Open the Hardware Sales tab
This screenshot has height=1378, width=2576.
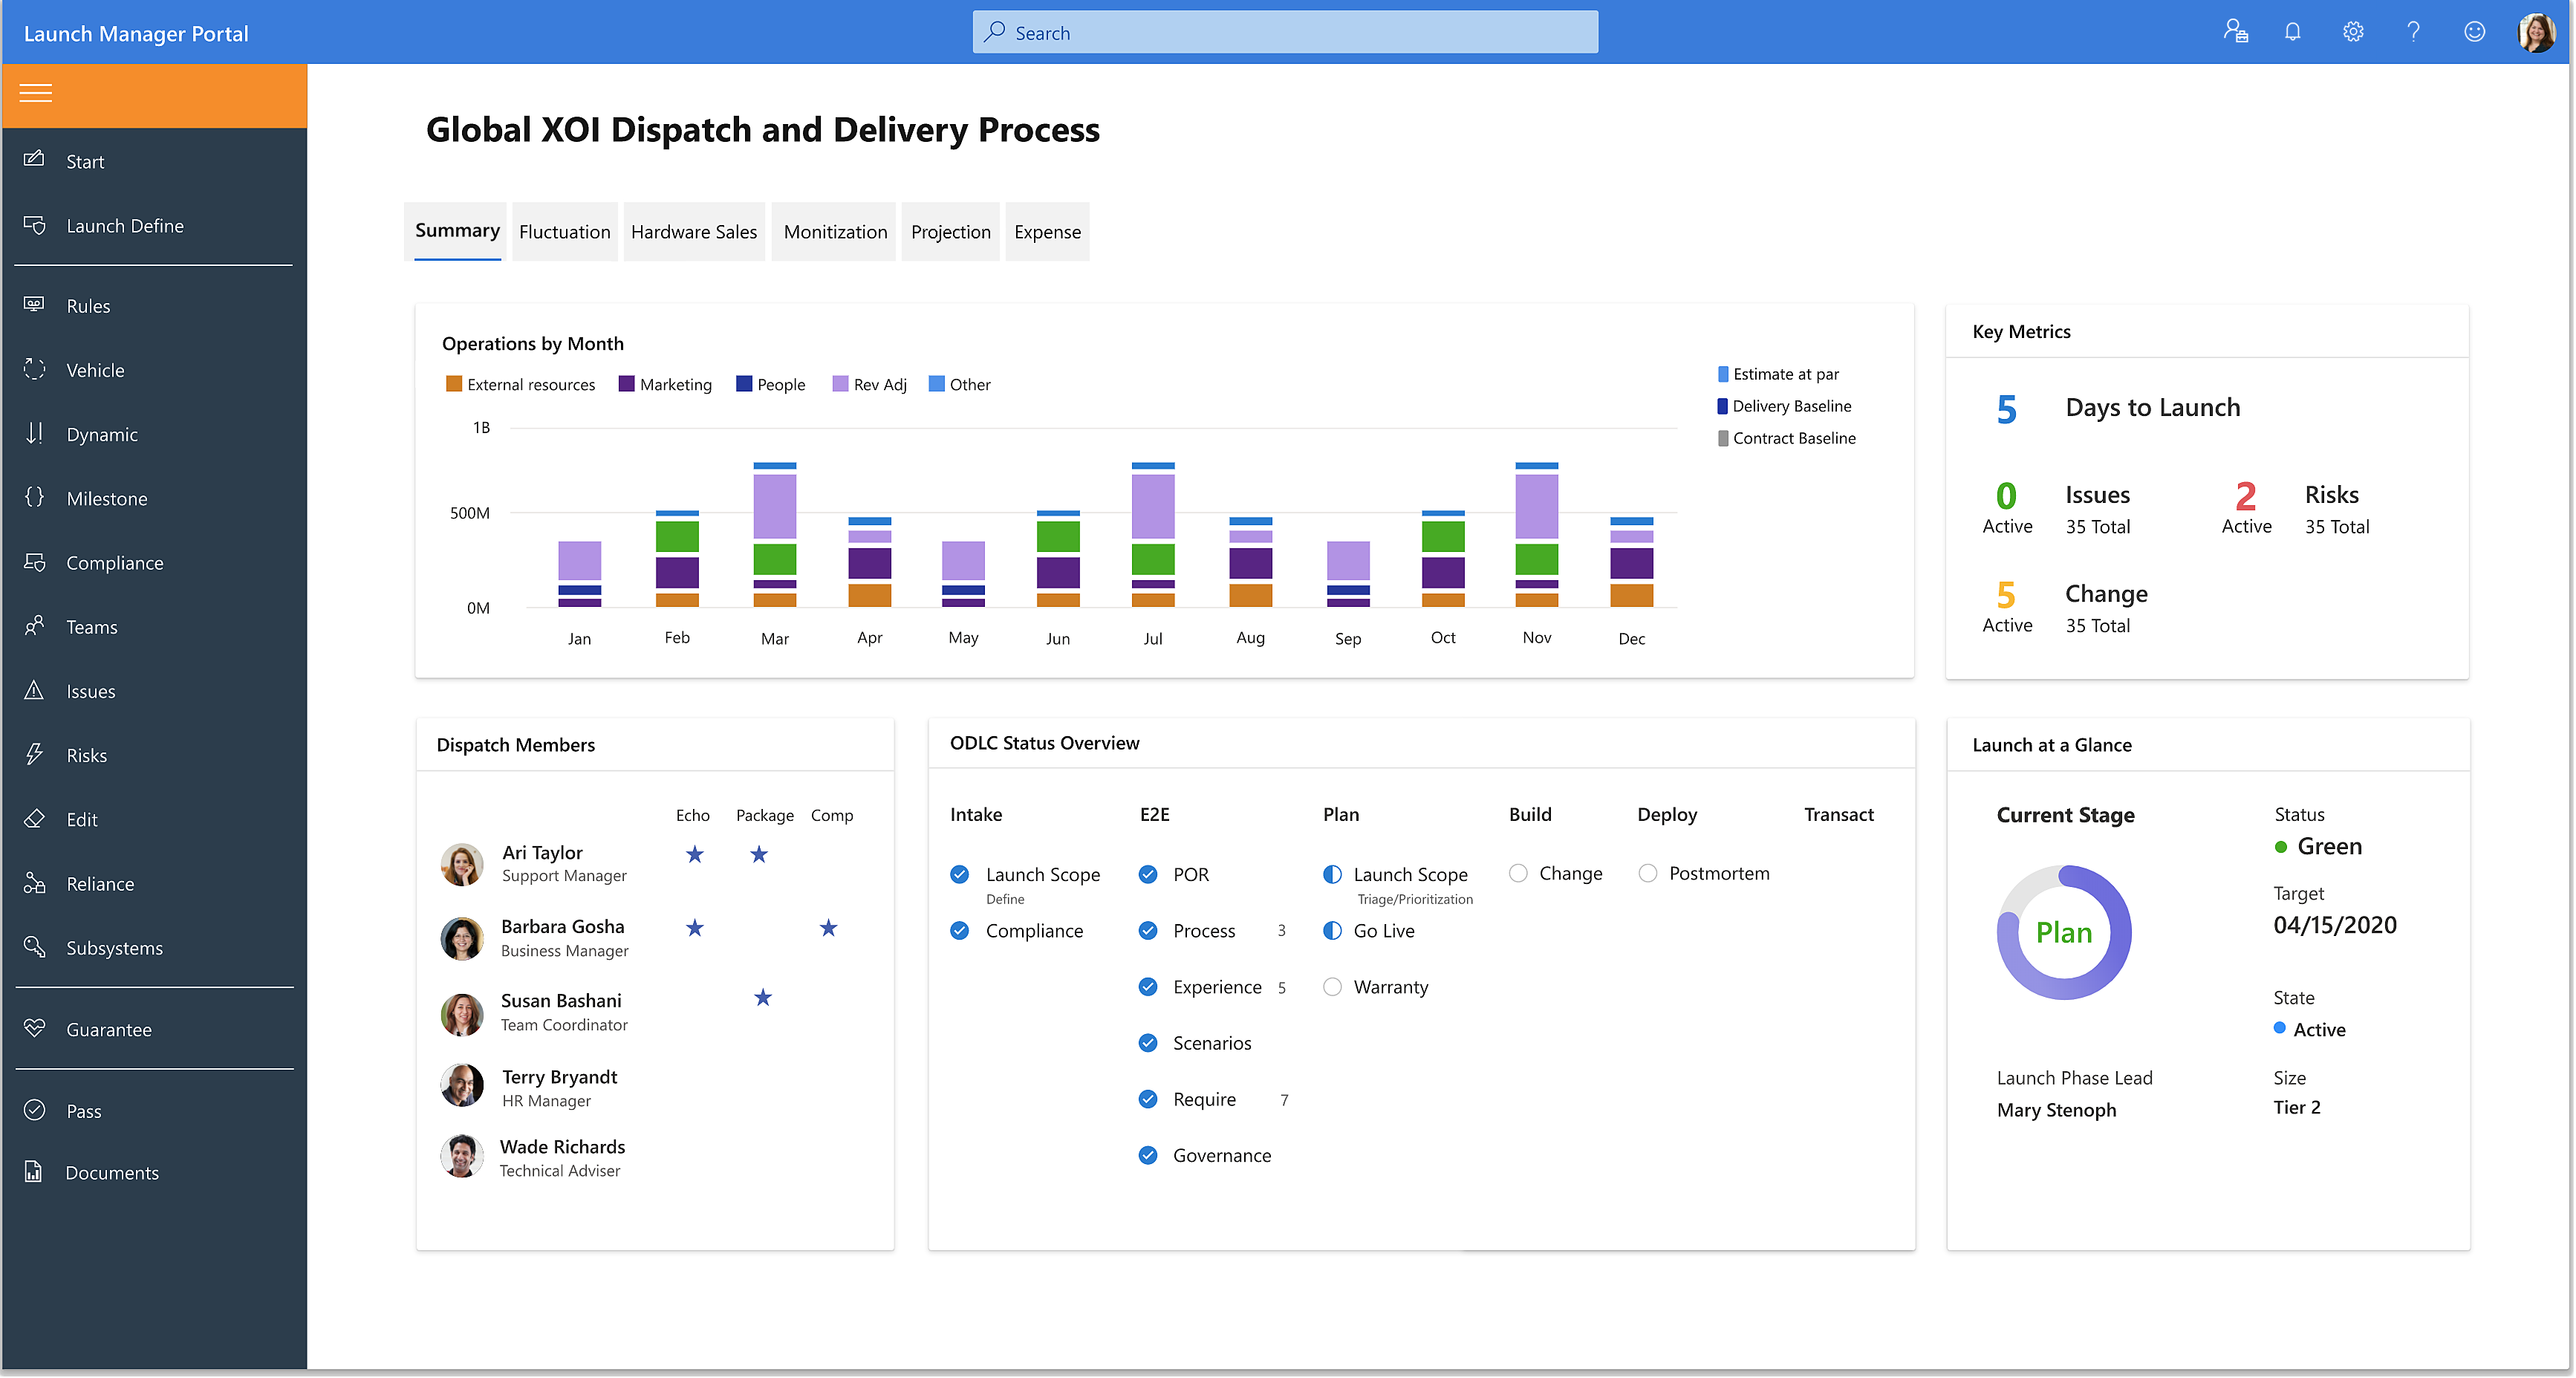694,232
